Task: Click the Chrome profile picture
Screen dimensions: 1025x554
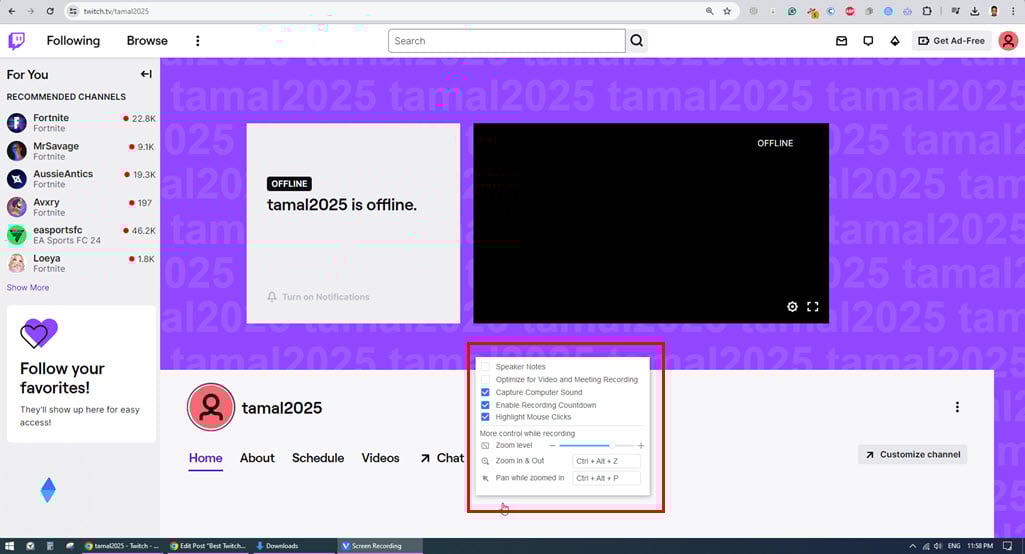Action: pyautogui.click(x=994, y=11)
